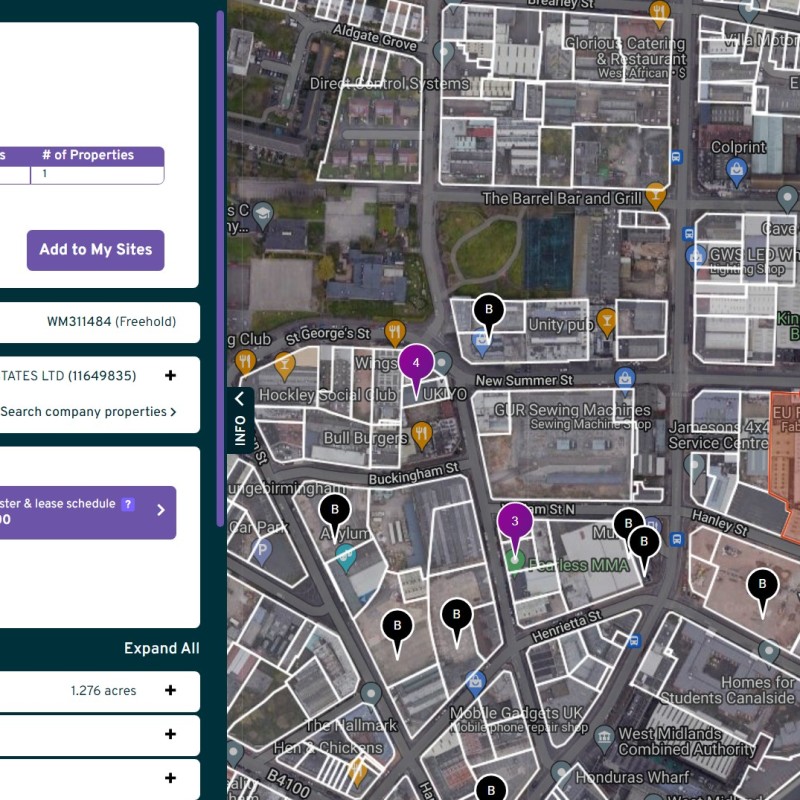The width and height of the screenshot is (800, 800).
Task: Select the black B marker beside Unity pub
Action: pos(488,311)
